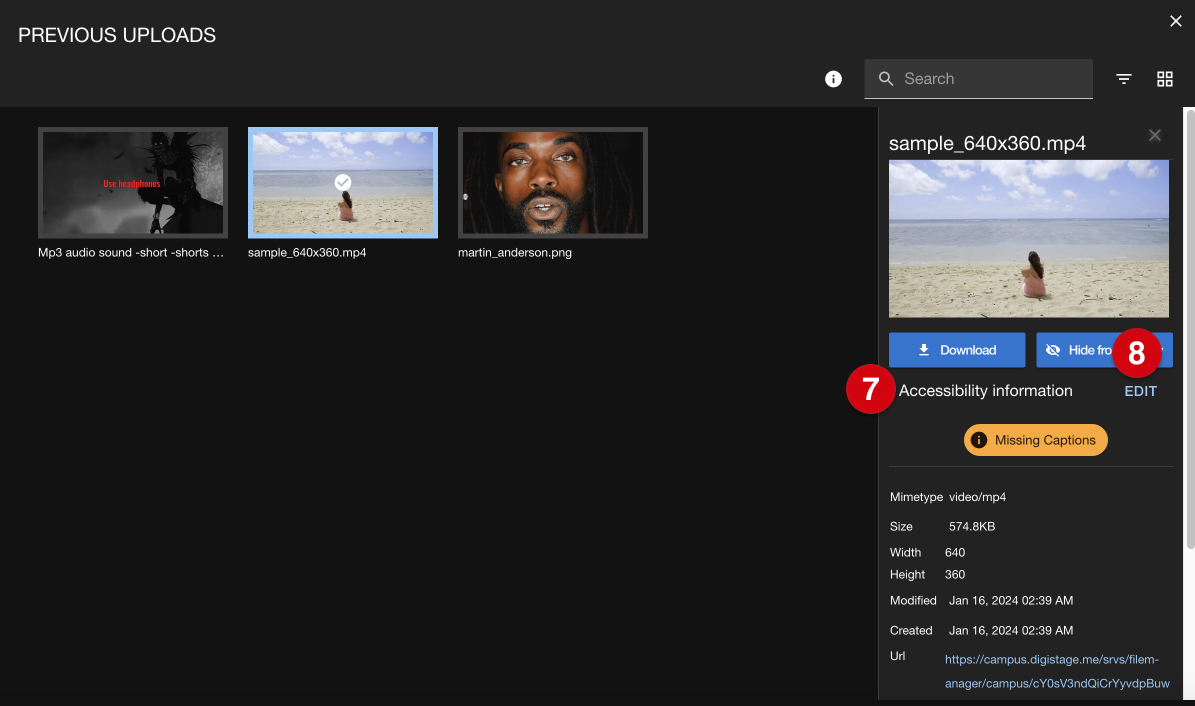Close the Previous Uploads dialog

pyautogui.click(x=1176, y=21)
